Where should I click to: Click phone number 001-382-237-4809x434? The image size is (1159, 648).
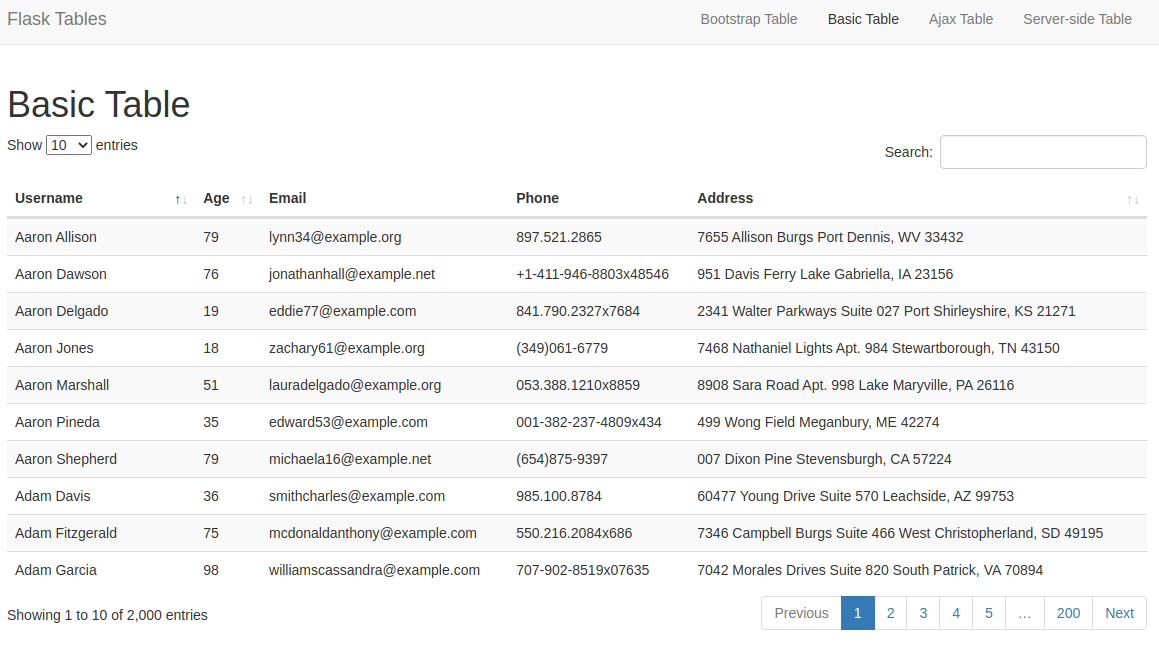588,422
